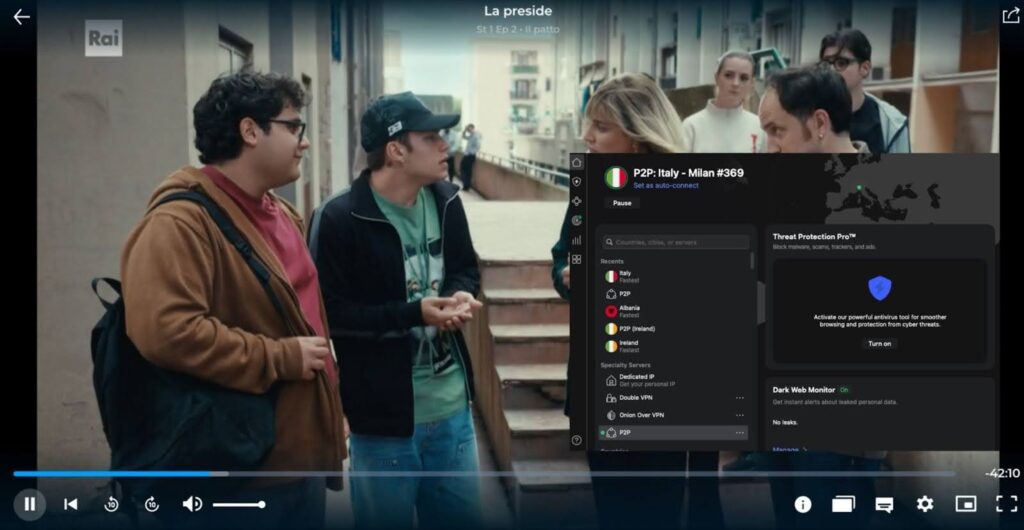Select Albania Fastest in Recents
Viewport: 1024px width, 530px height.
[x=673, y=311]
